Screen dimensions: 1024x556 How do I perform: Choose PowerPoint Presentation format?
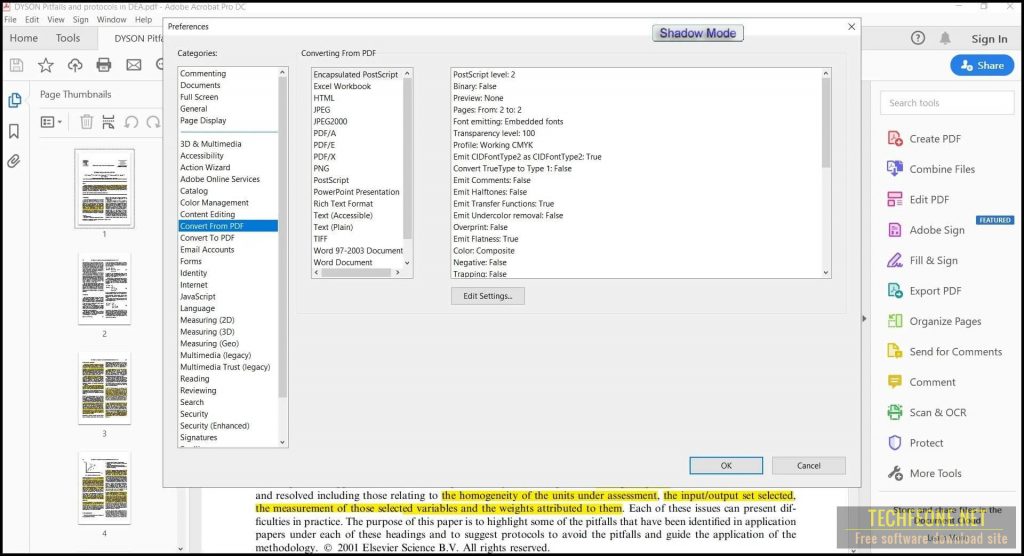357,192
